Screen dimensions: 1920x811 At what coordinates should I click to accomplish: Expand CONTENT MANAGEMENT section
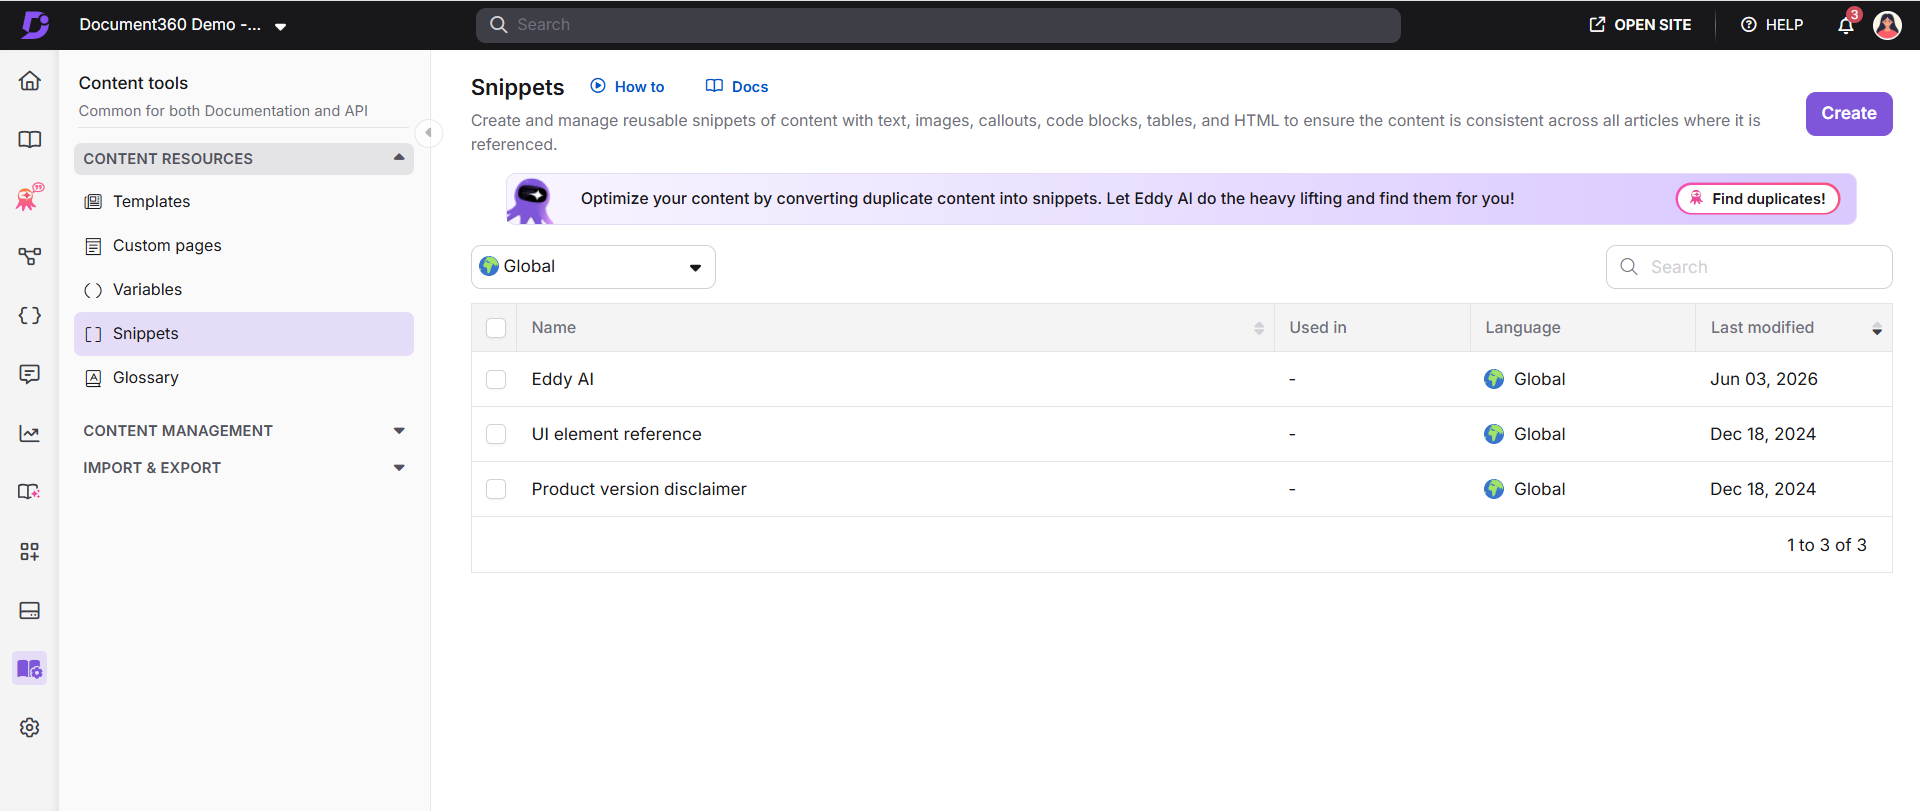click(x=244, y=431)
